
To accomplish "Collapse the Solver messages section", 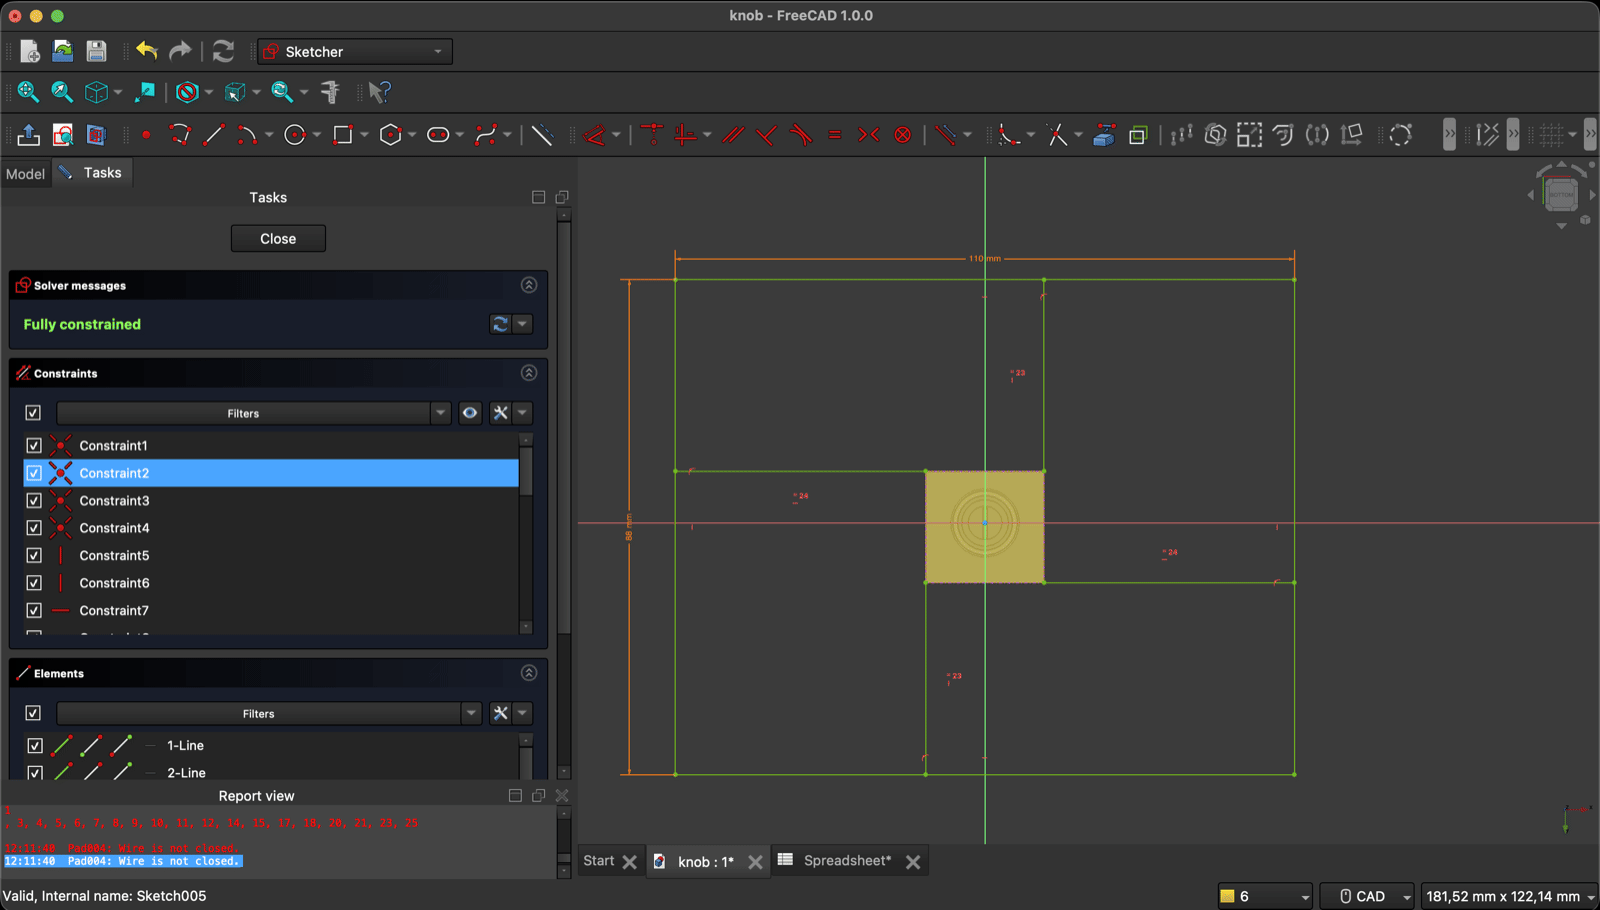I will coord(529,285).
